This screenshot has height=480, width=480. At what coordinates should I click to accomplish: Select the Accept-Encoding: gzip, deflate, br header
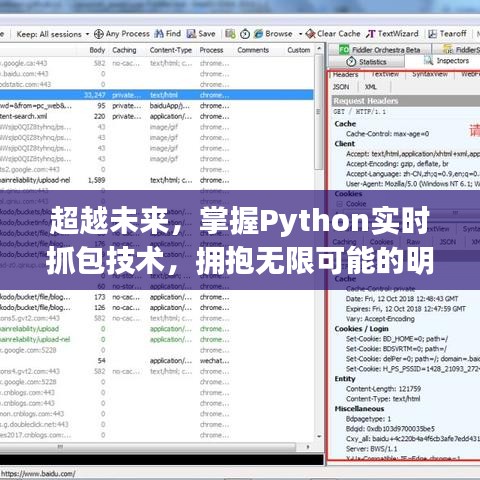tap(397, 164)
